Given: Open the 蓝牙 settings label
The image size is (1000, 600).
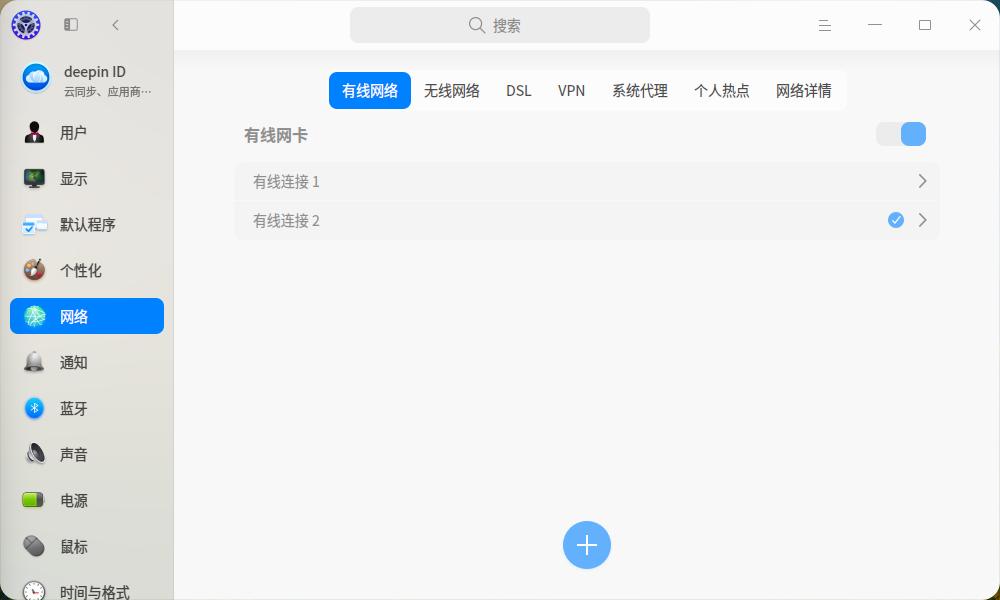Looking at the screenshot, I should pos(73,408).
